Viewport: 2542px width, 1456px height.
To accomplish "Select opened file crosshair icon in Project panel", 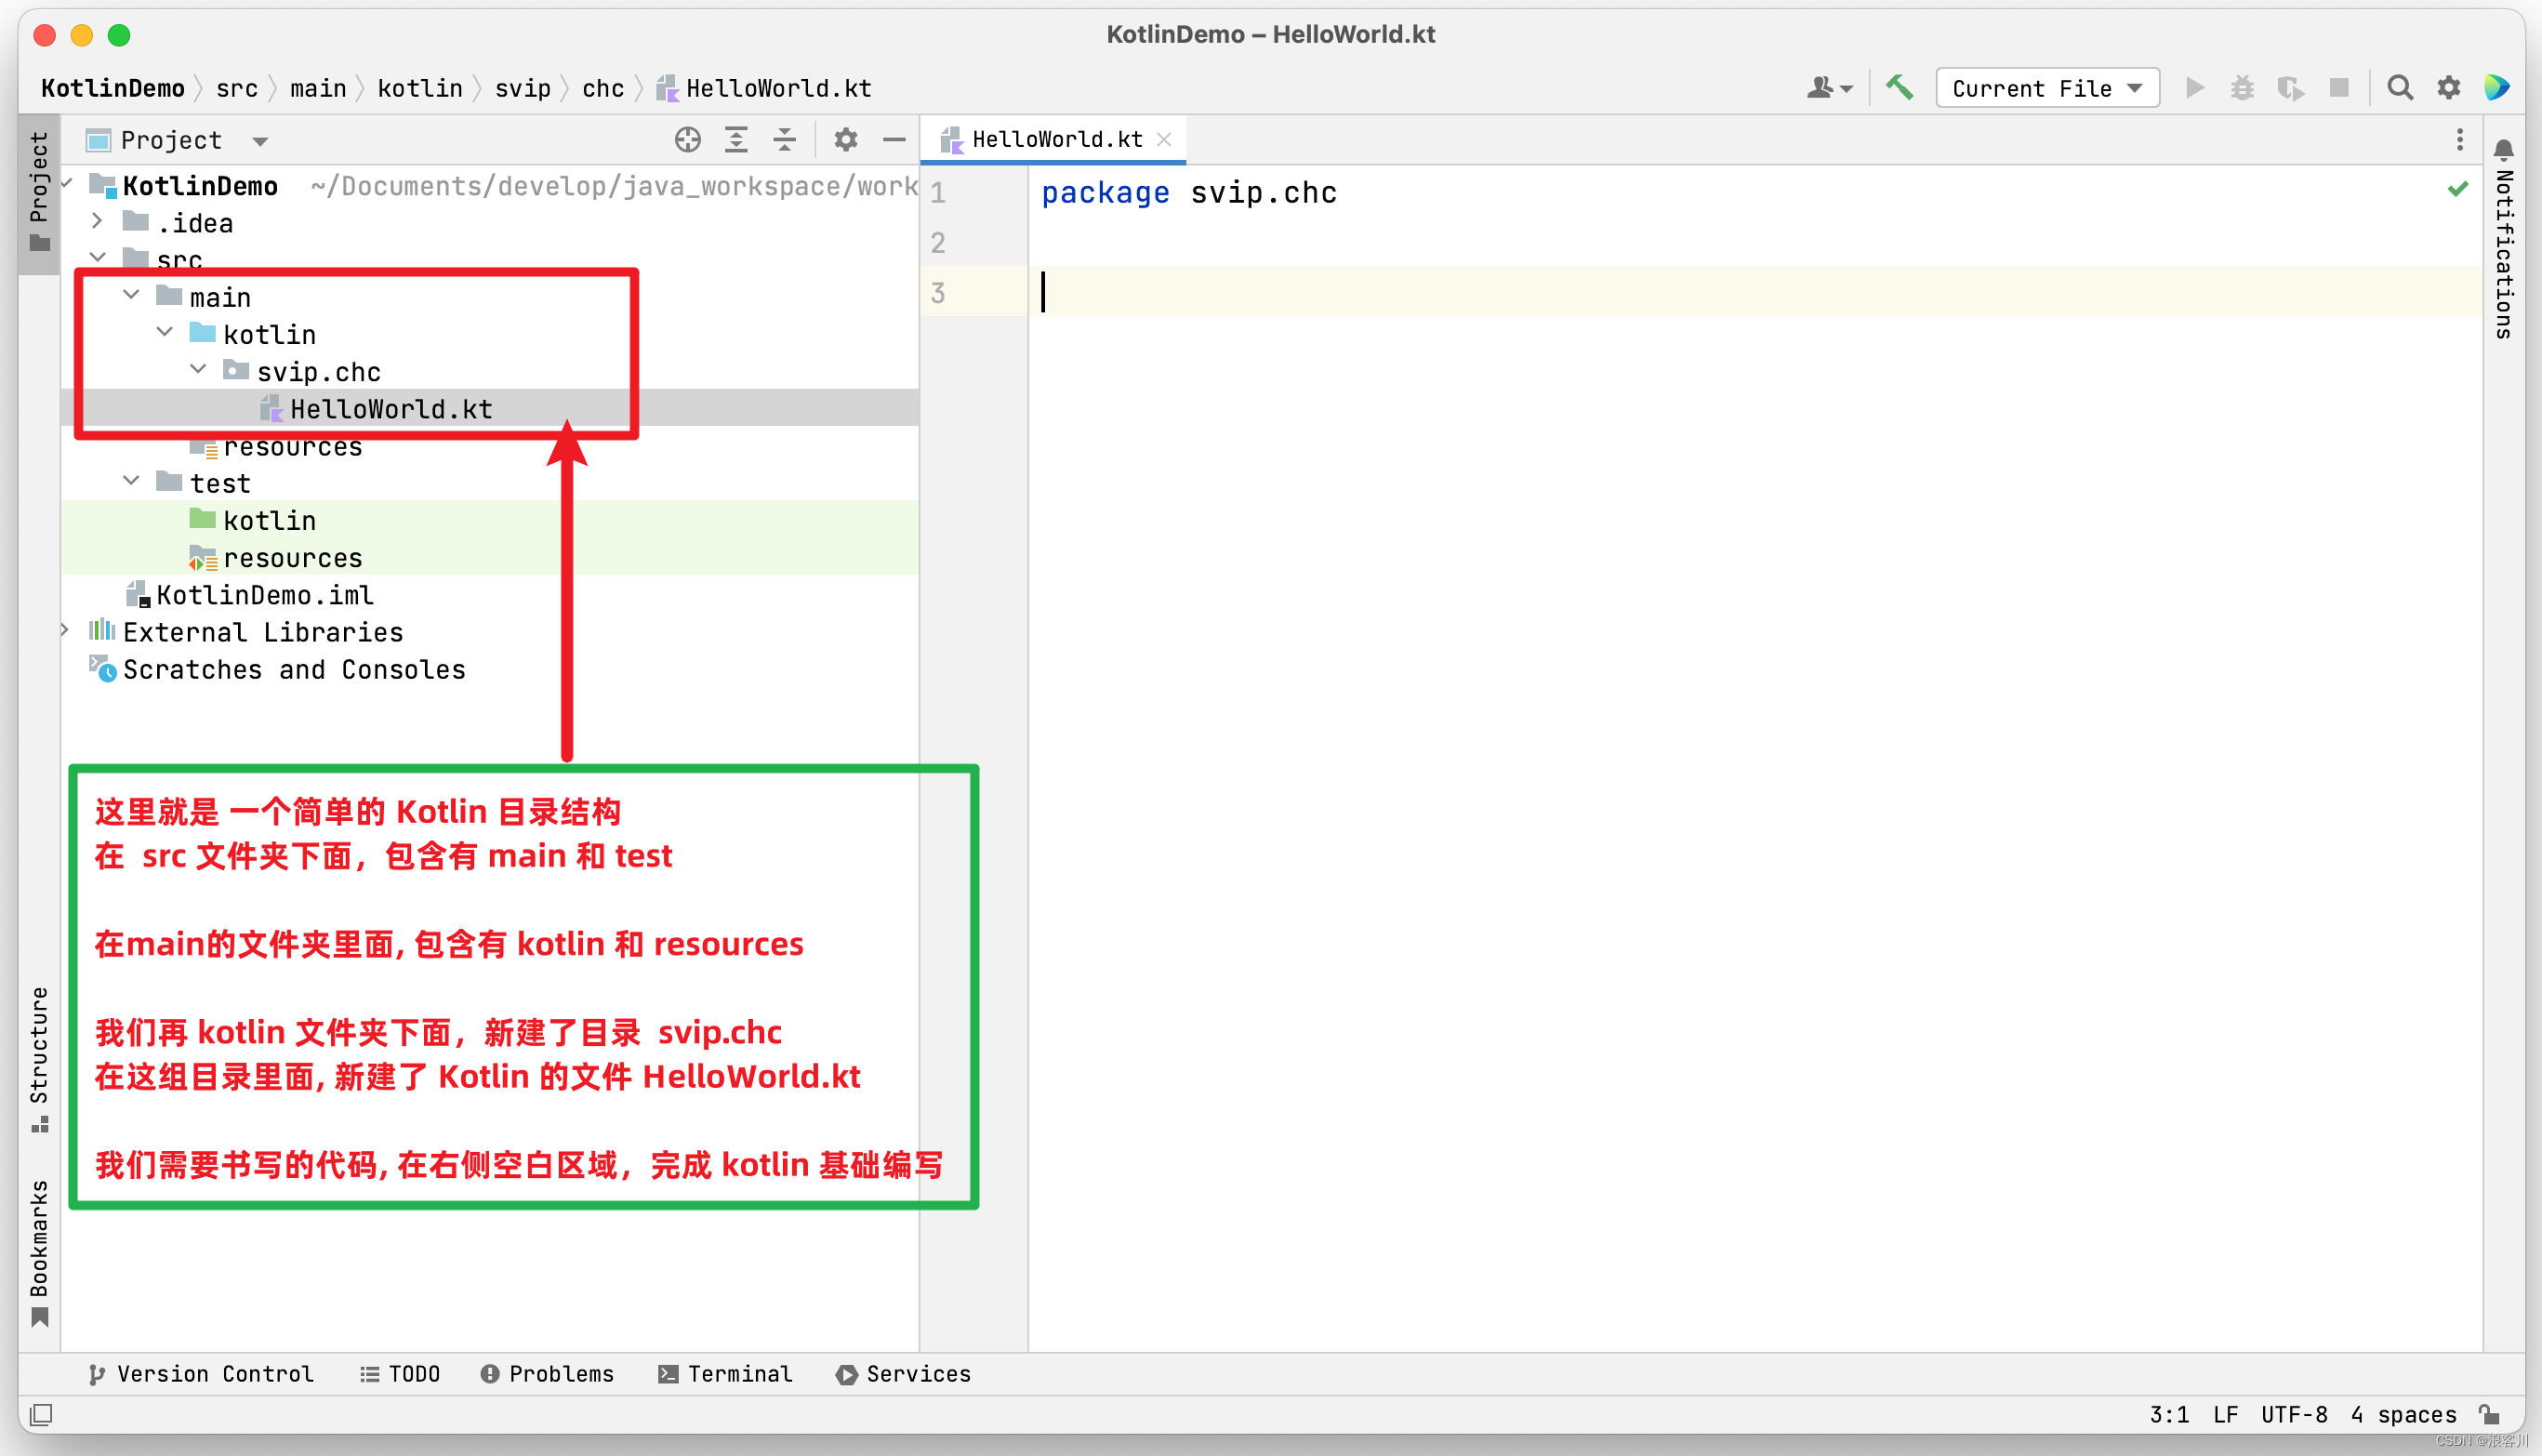I will [688, 140].
